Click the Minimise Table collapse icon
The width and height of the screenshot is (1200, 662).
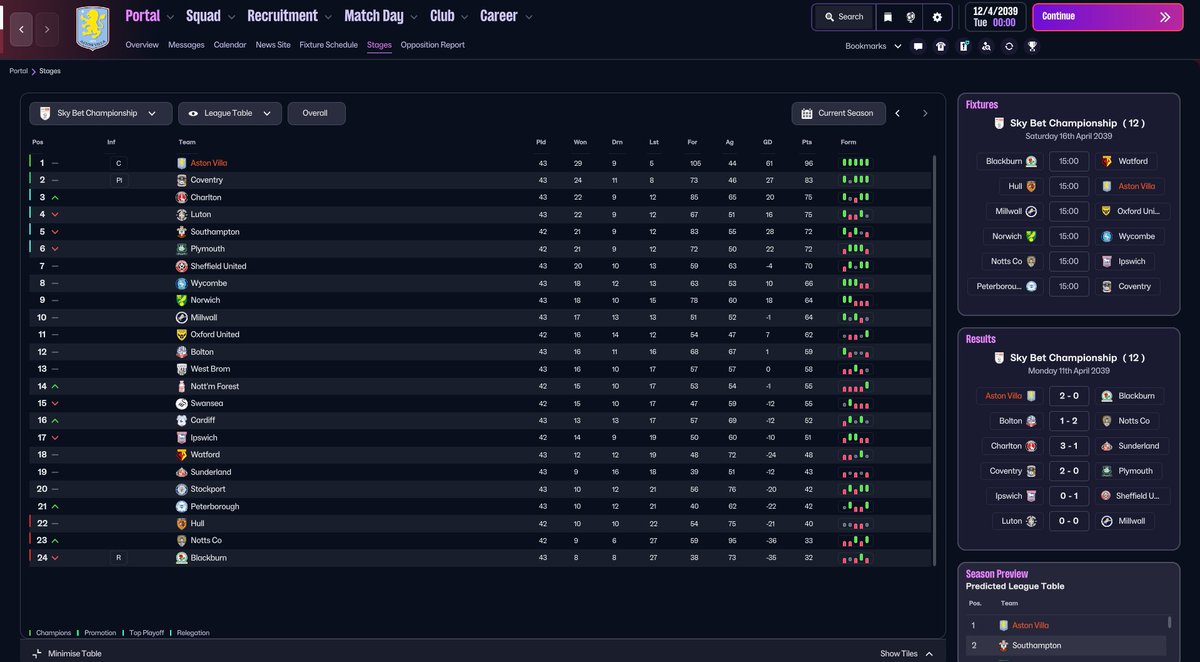pyautogui.click(x=37, y=654)
